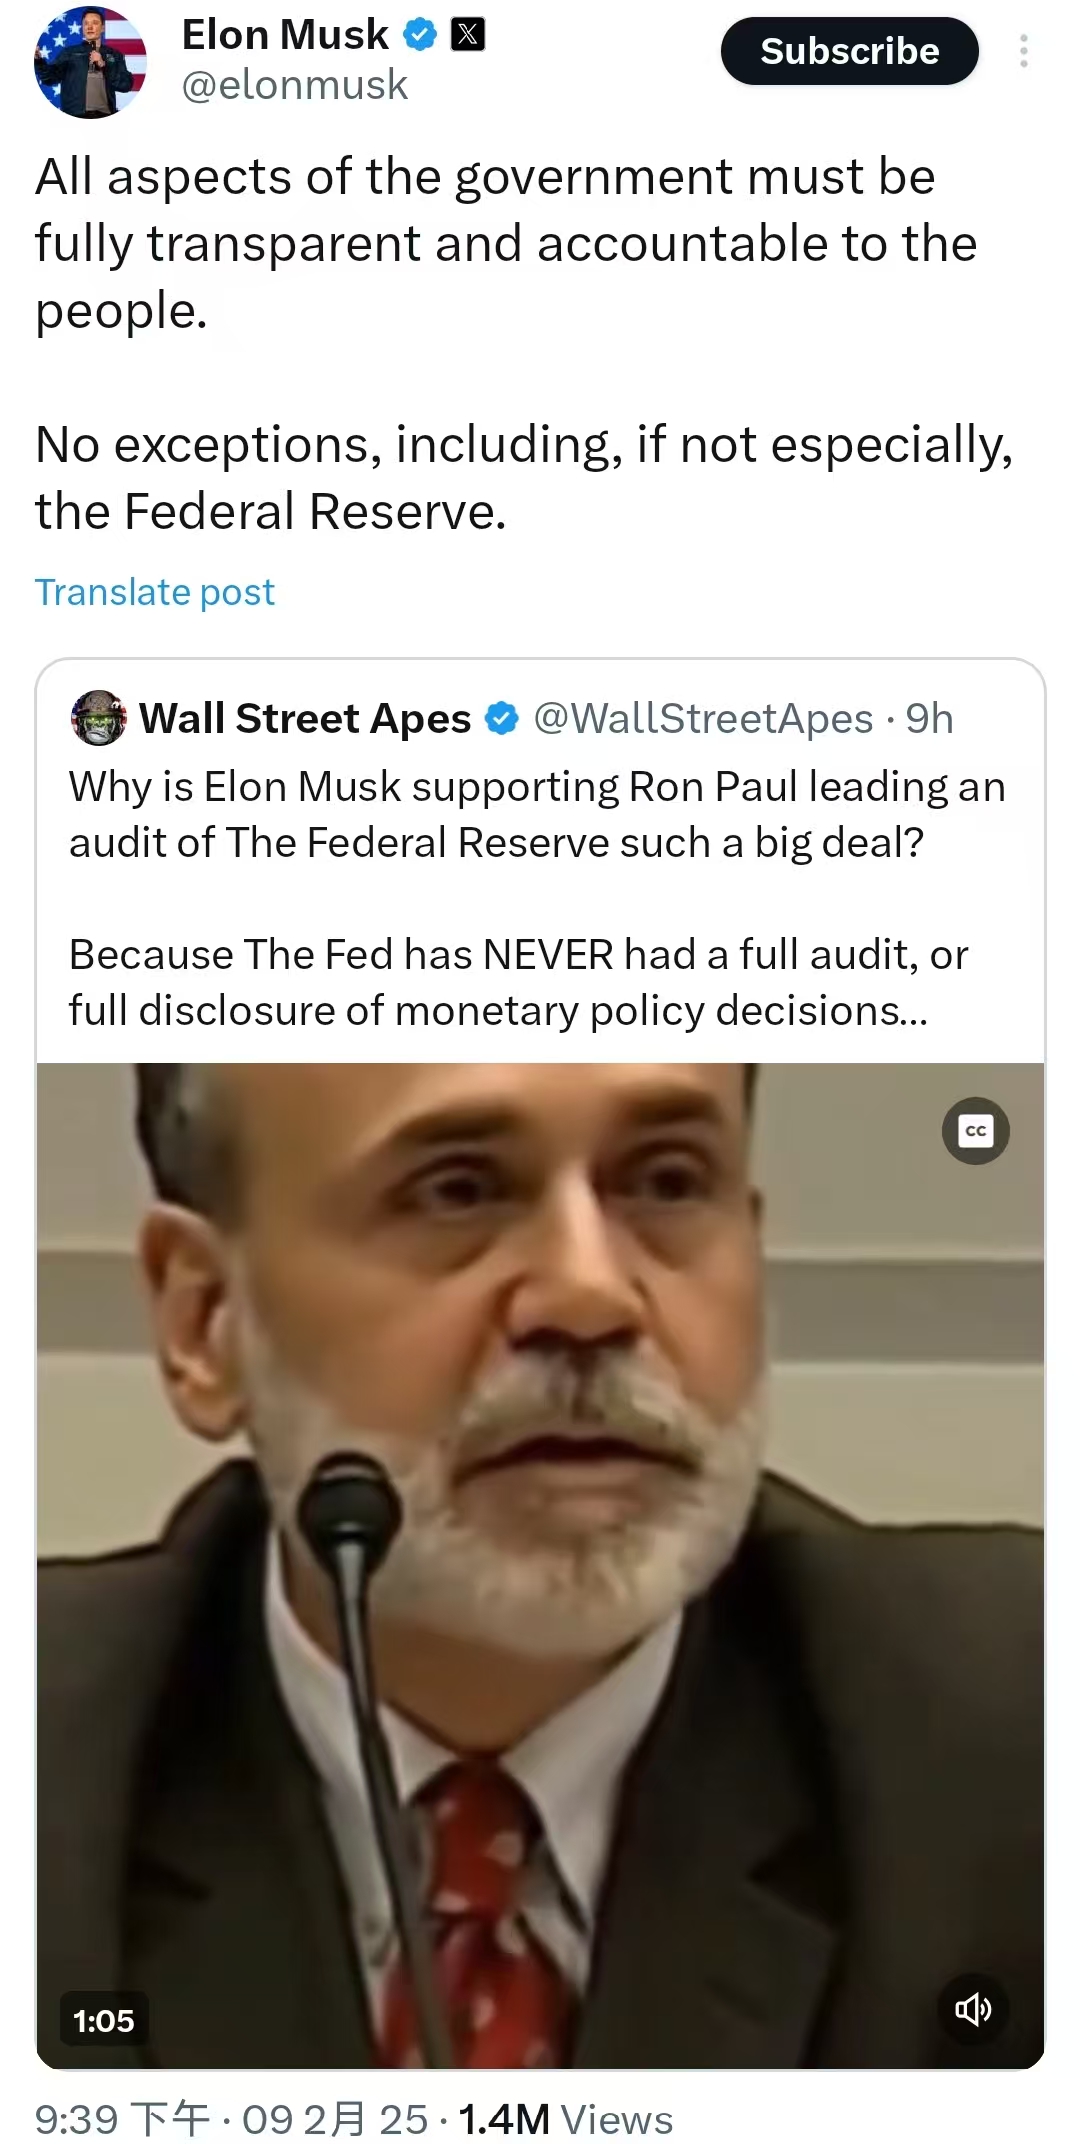The width and height of the screenshot is (1080, 2144).
Task: Toggle closed captions on the video
Action: (x=975, y=1131)
